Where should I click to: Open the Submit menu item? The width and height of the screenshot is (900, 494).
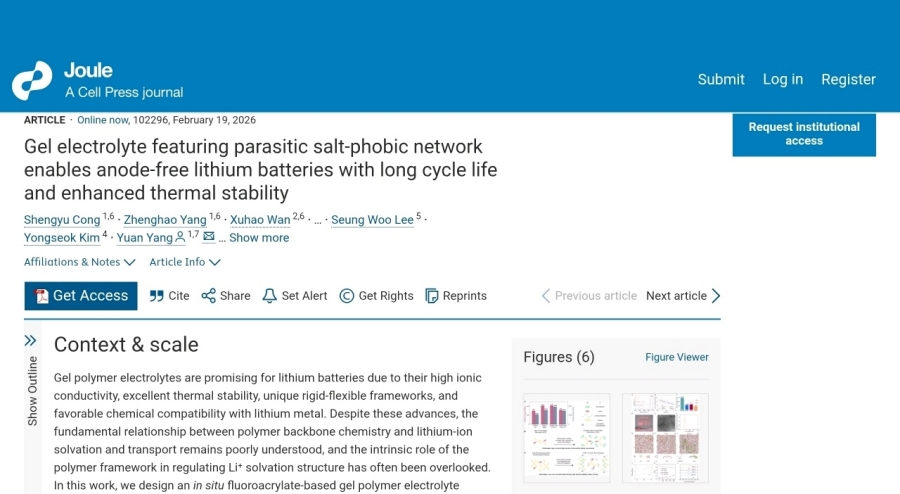[x=721, y=79]
